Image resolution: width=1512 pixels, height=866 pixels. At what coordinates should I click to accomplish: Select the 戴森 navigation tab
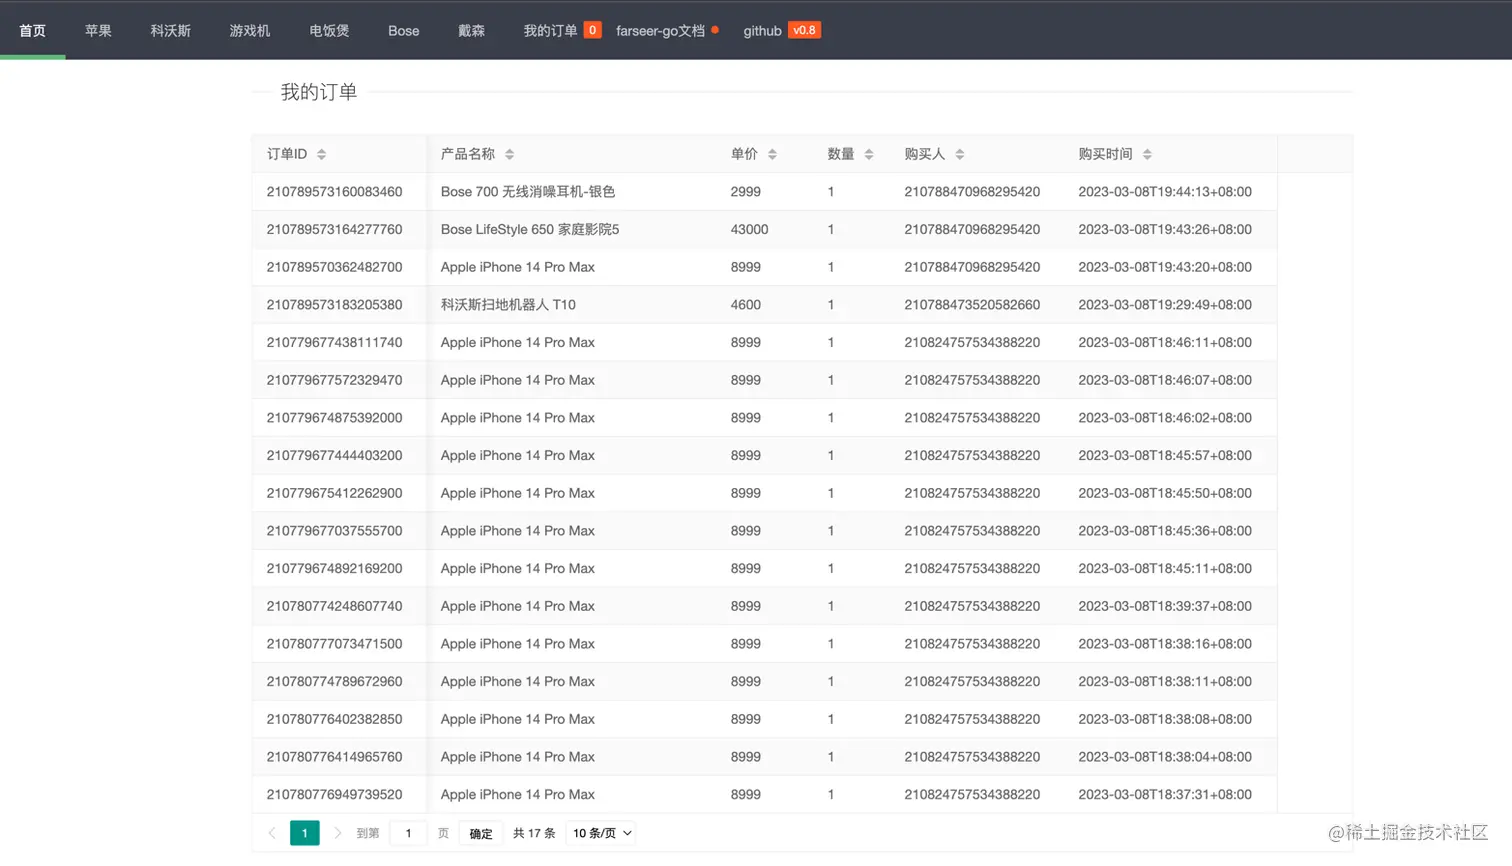471,30
